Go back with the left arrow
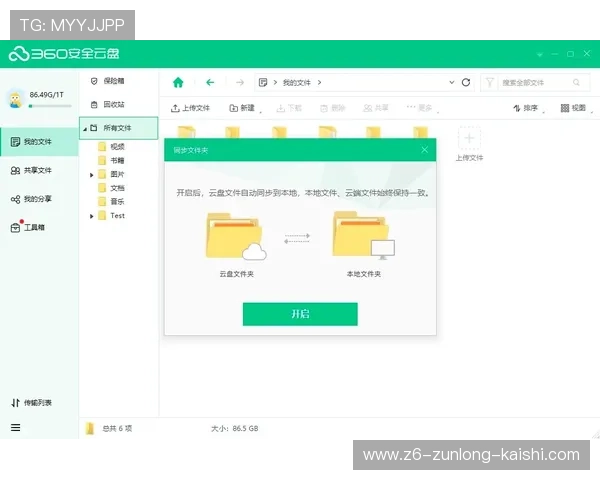This screenshot has width=600, height=480. pos(210,82)
